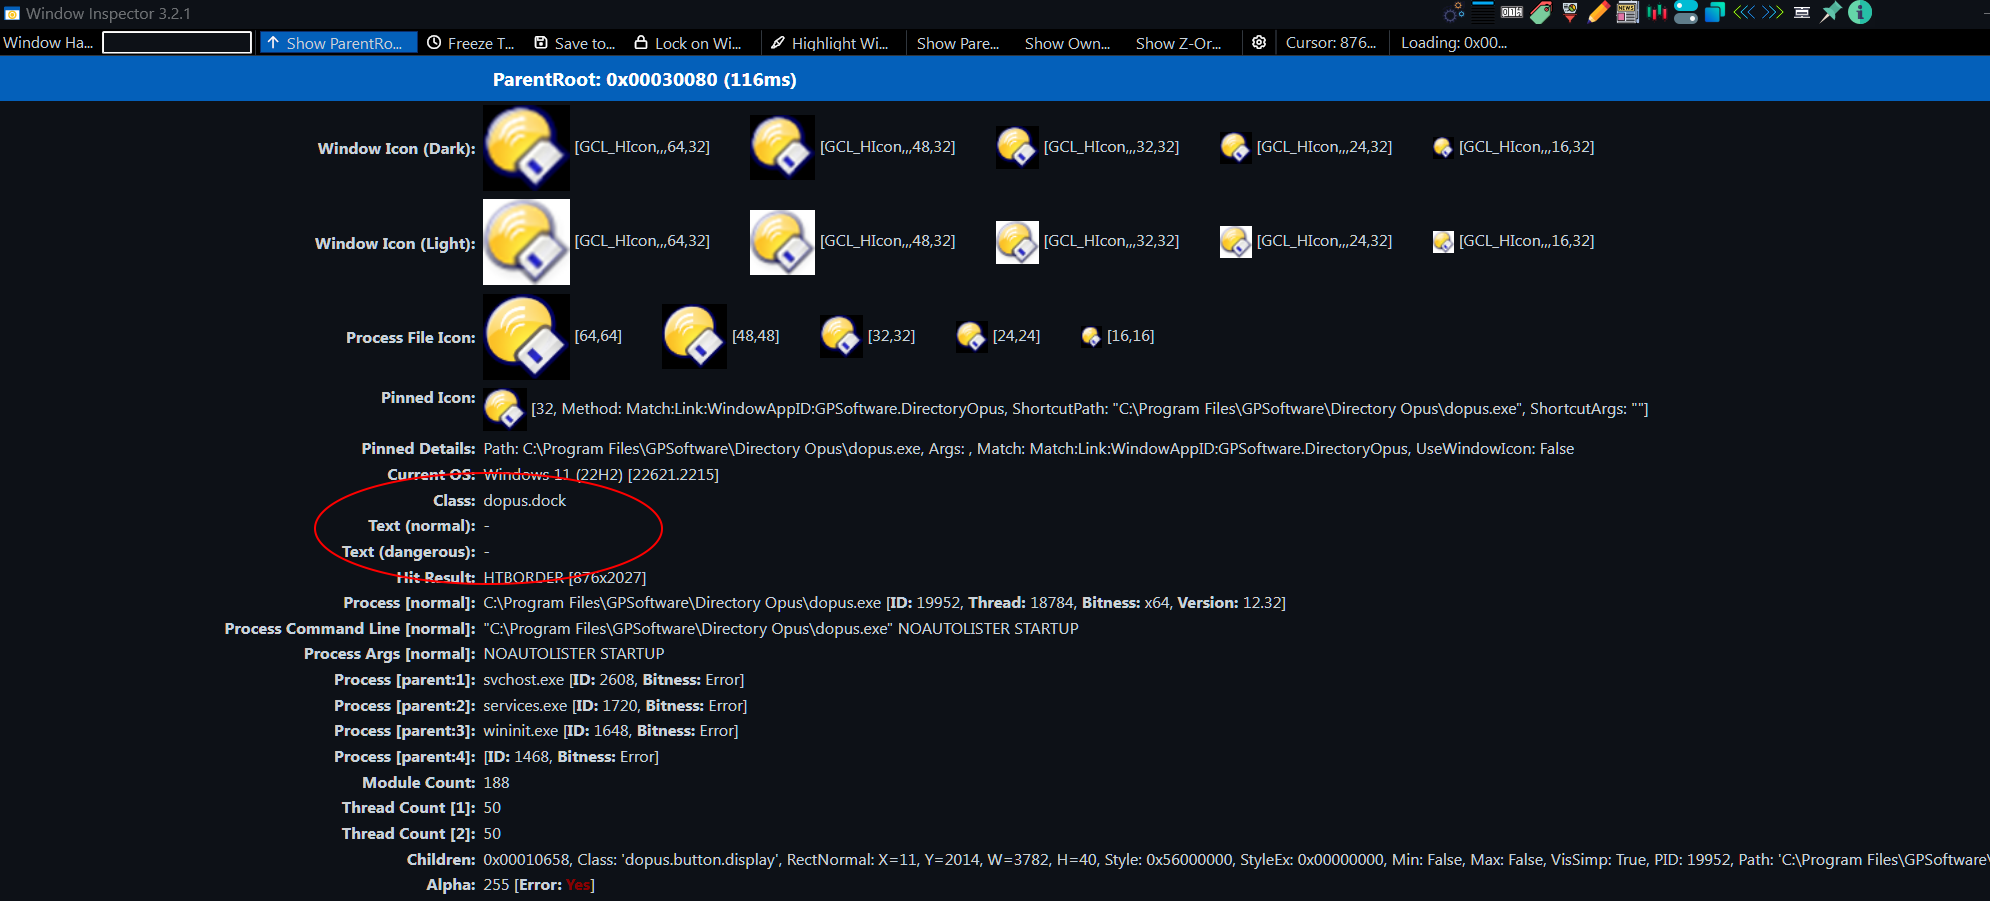This screenshot has width=1990, height=901.
Task: Click Show Own... toolbar button
Action: click(1067, 43)
